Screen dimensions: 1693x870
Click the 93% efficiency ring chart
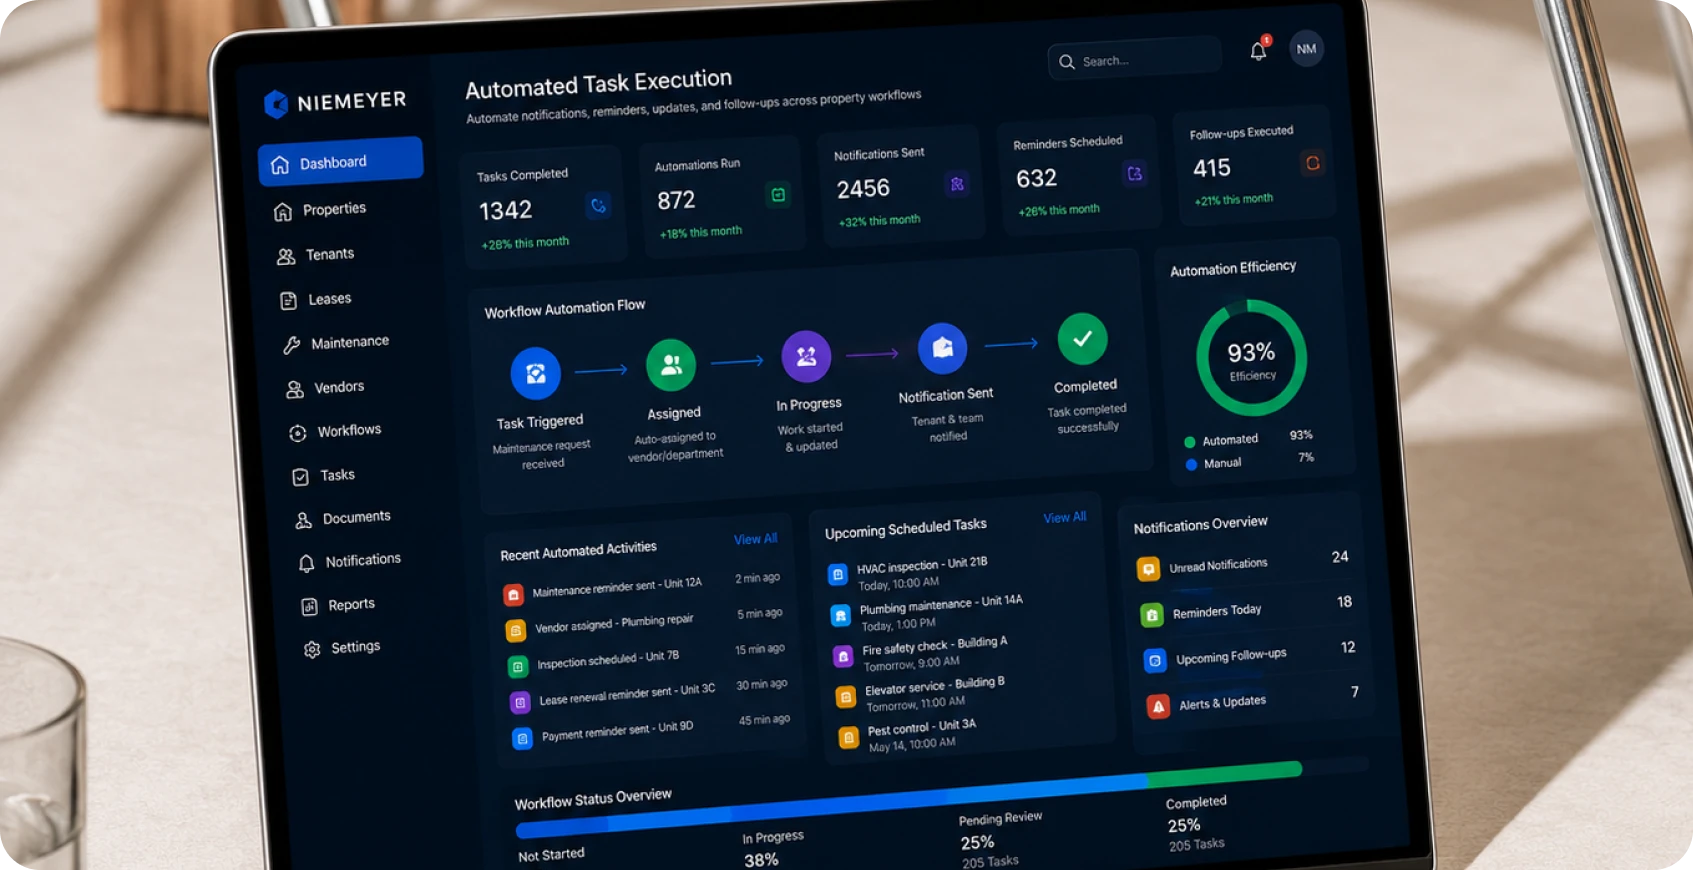(1251, 358)
